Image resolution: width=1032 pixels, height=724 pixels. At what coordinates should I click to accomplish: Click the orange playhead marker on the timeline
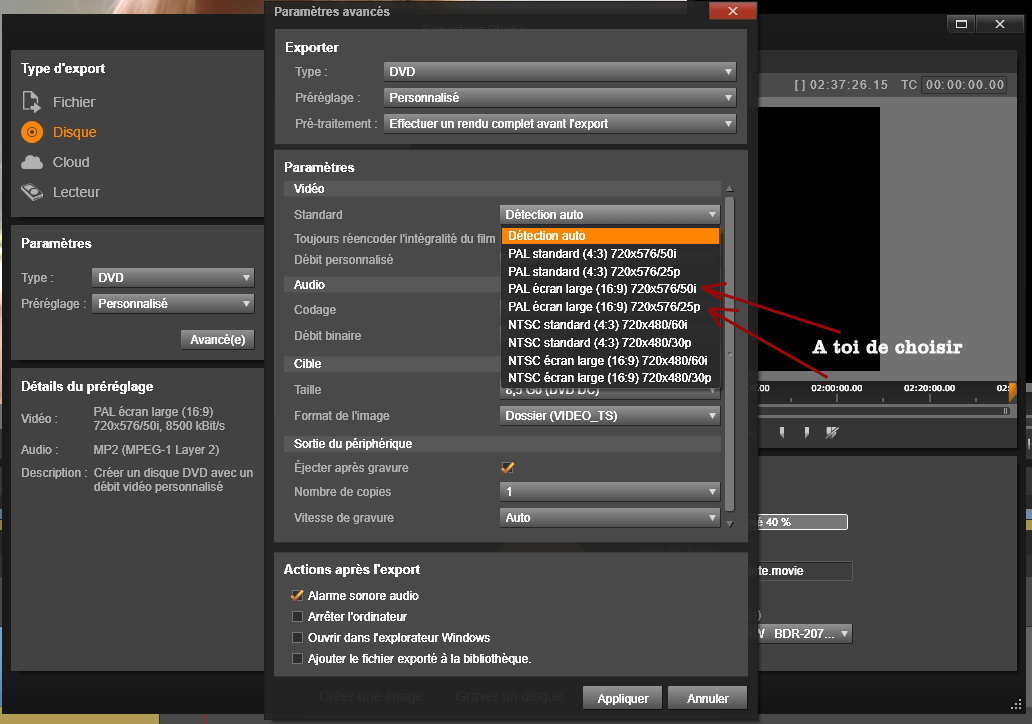click(1011, 391)
